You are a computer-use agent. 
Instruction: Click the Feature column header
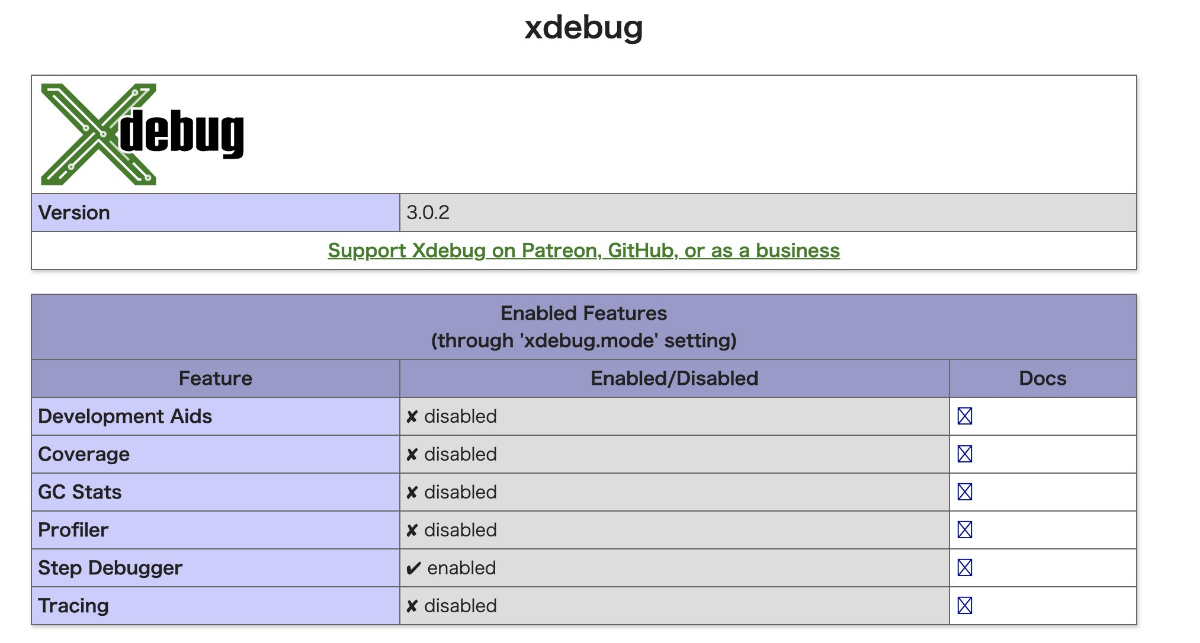[x=216, y=379]
